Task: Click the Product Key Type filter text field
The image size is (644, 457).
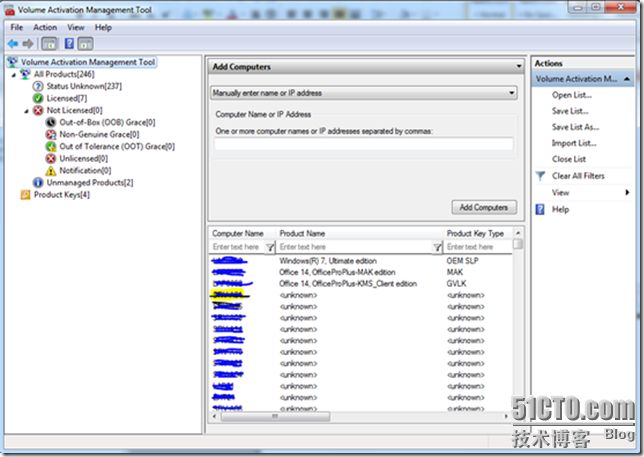Action: point(478,247)
